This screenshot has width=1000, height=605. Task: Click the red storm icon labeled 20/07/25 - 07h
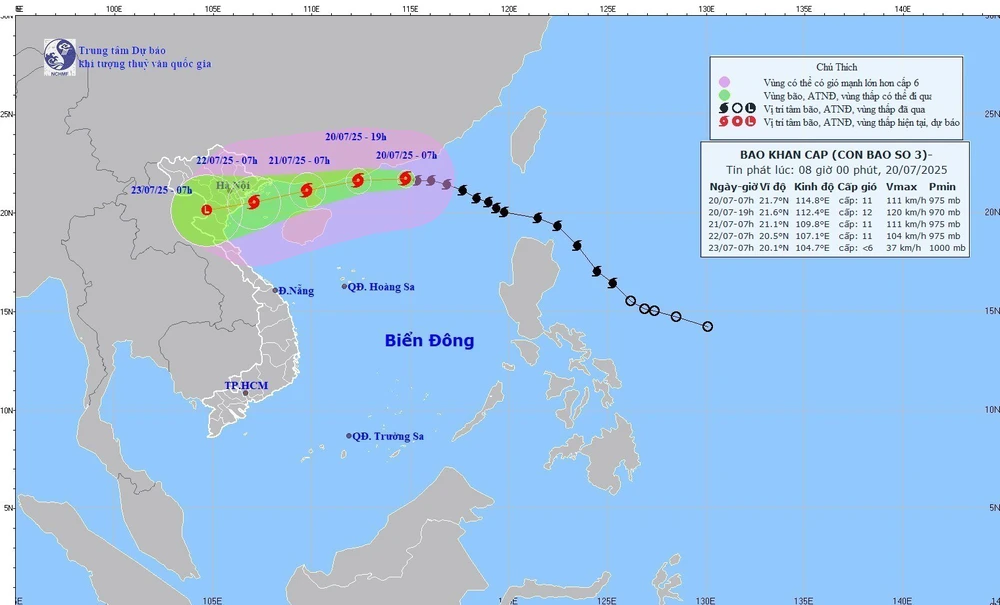(405, 178)
